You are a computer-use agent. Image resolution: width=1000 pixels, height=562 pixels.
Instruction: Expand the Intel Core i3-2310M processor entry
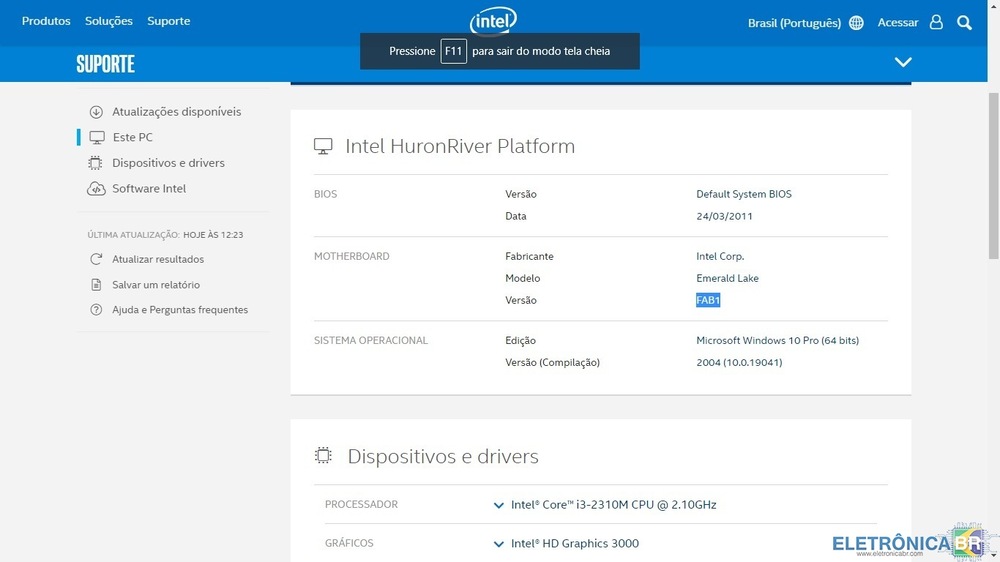coord(499,505)
